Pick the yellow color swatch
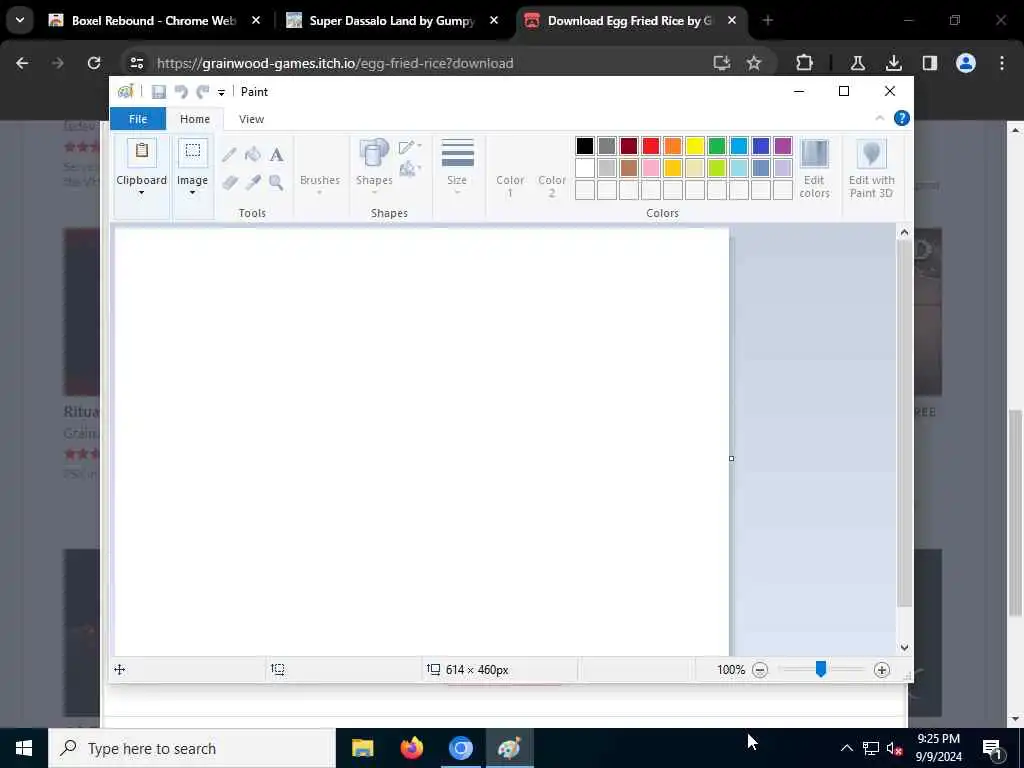The width and height of the screenshot is (1024, 768). 695,146
